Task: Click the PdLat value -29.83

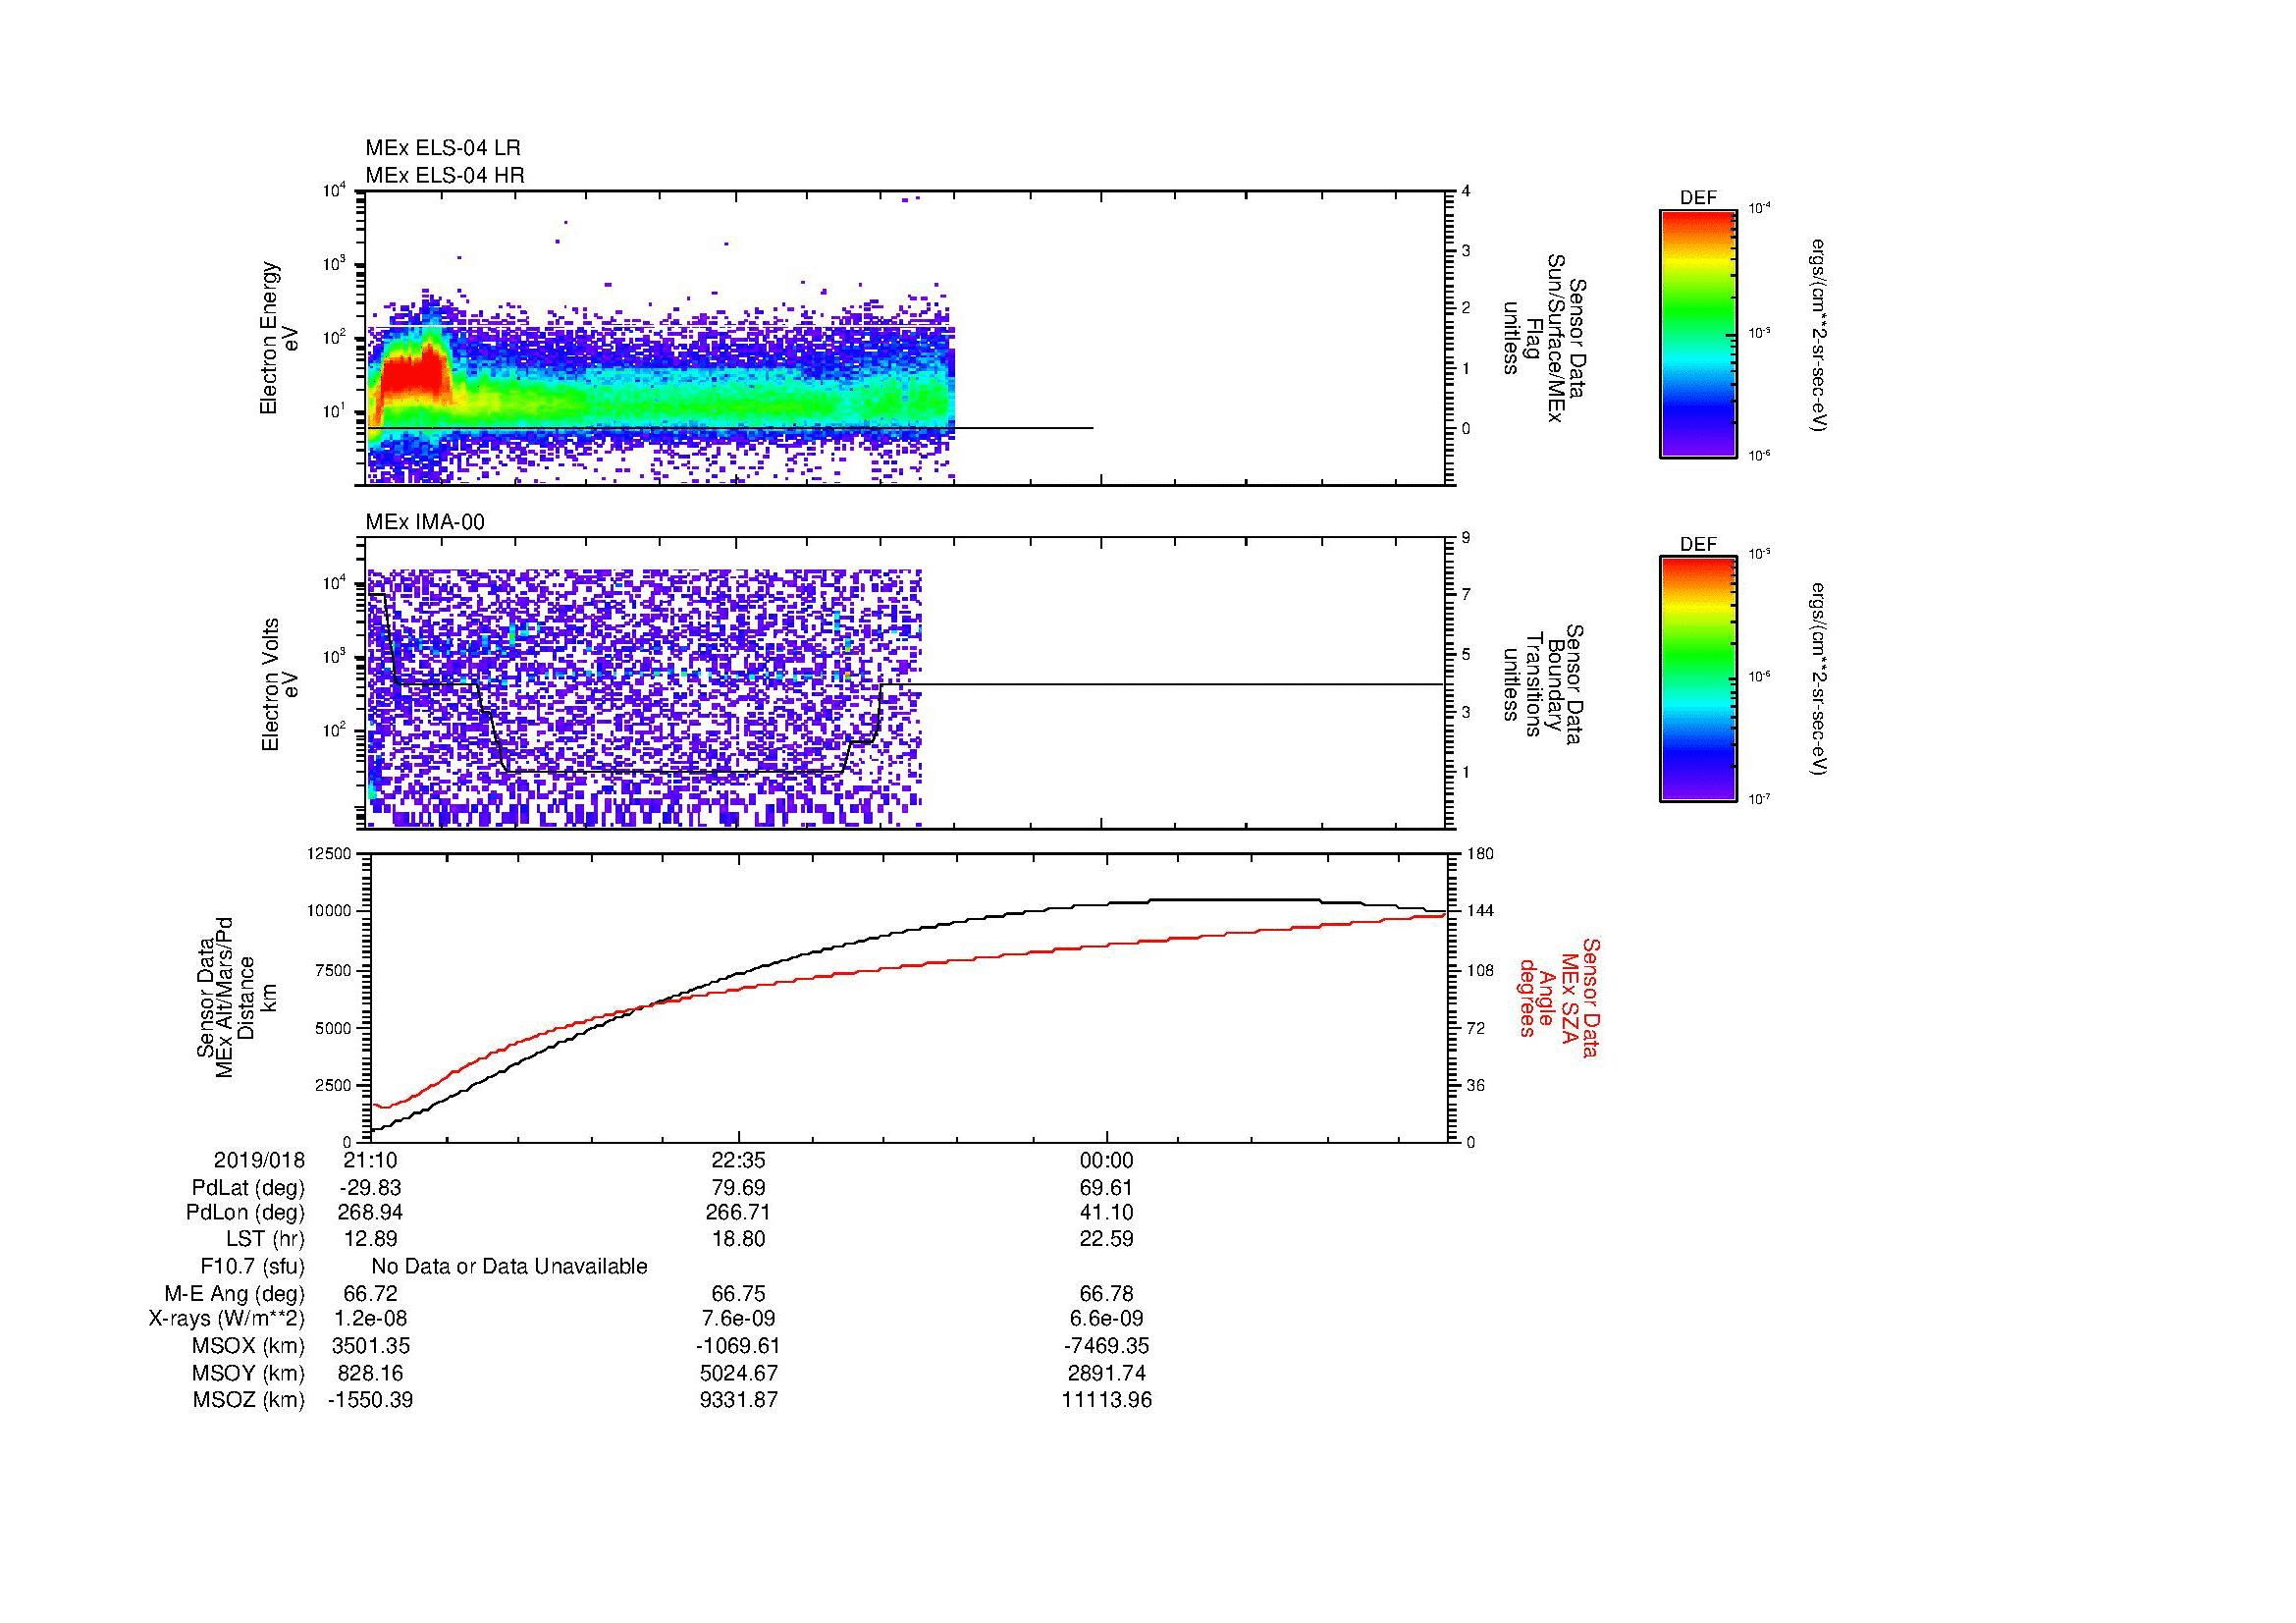Action: [370, 1188]
